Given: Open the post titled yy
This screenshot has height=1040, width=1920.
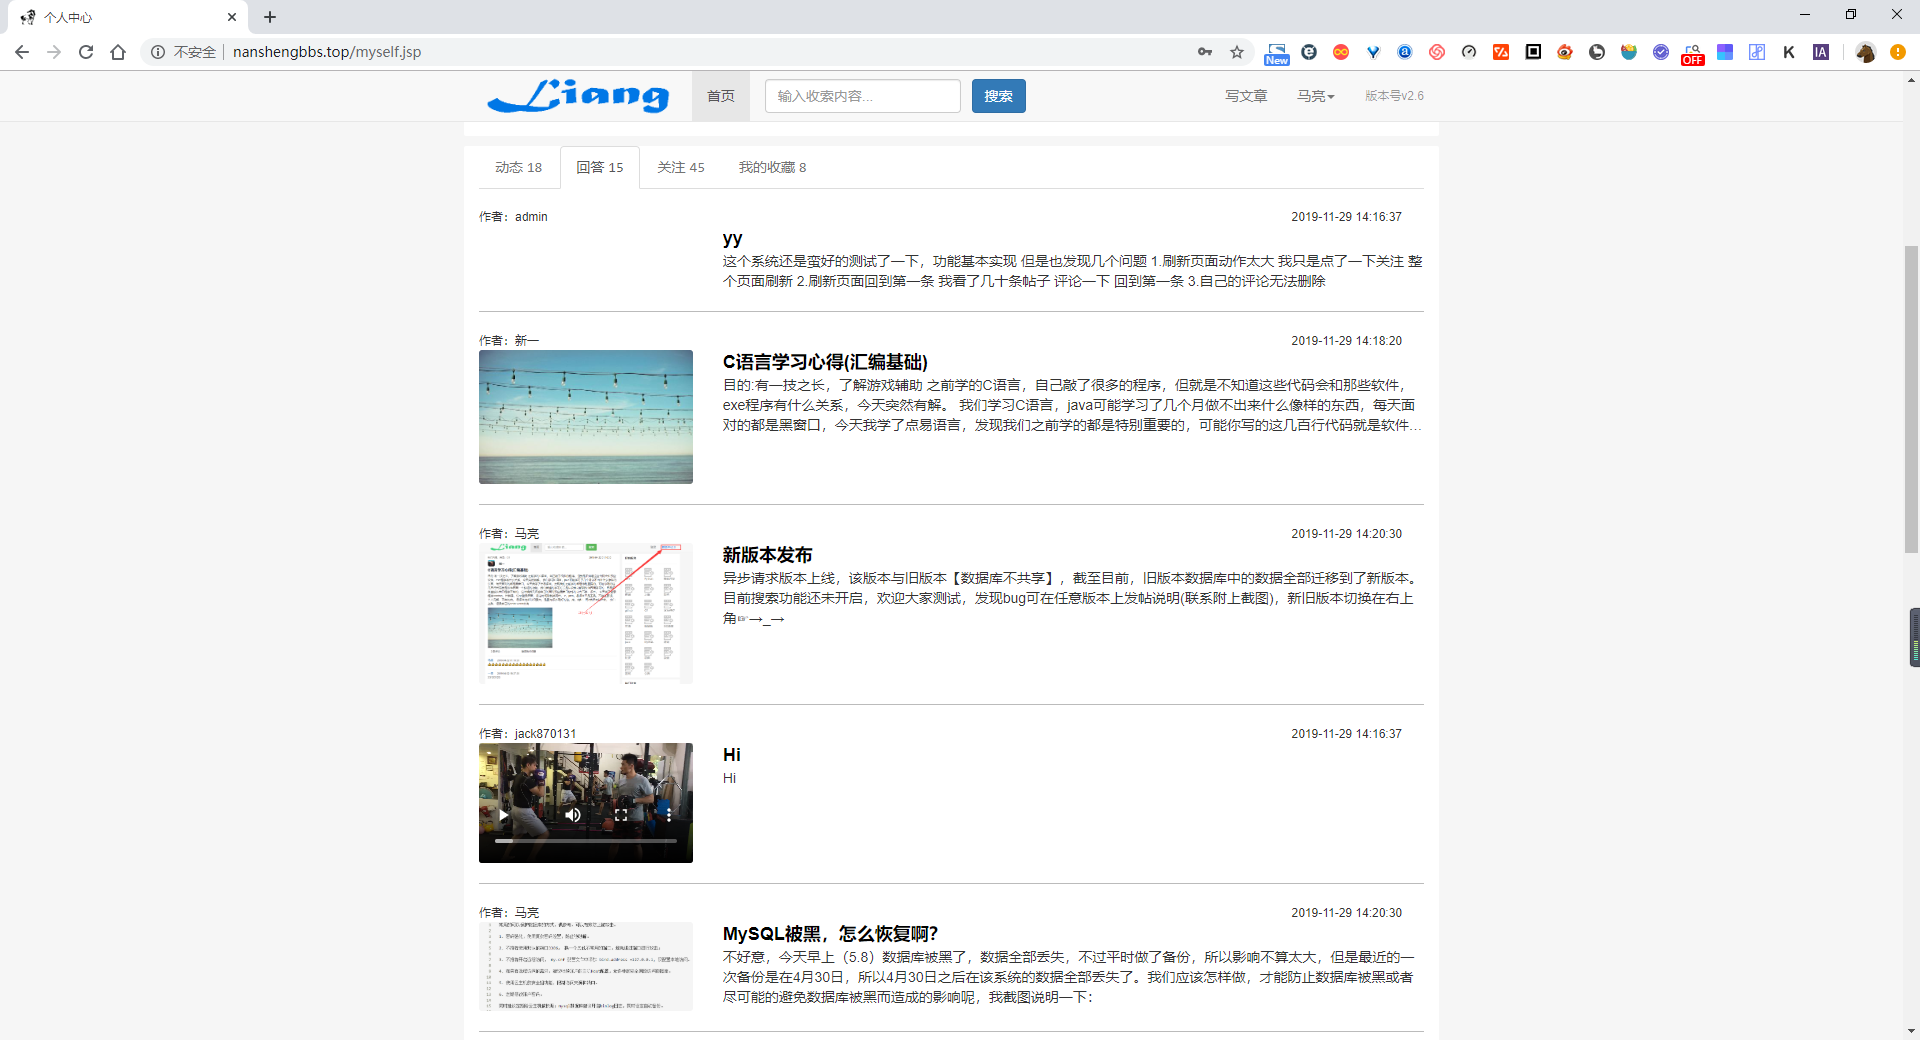Looking at the screenshot, I should (732, 238).
